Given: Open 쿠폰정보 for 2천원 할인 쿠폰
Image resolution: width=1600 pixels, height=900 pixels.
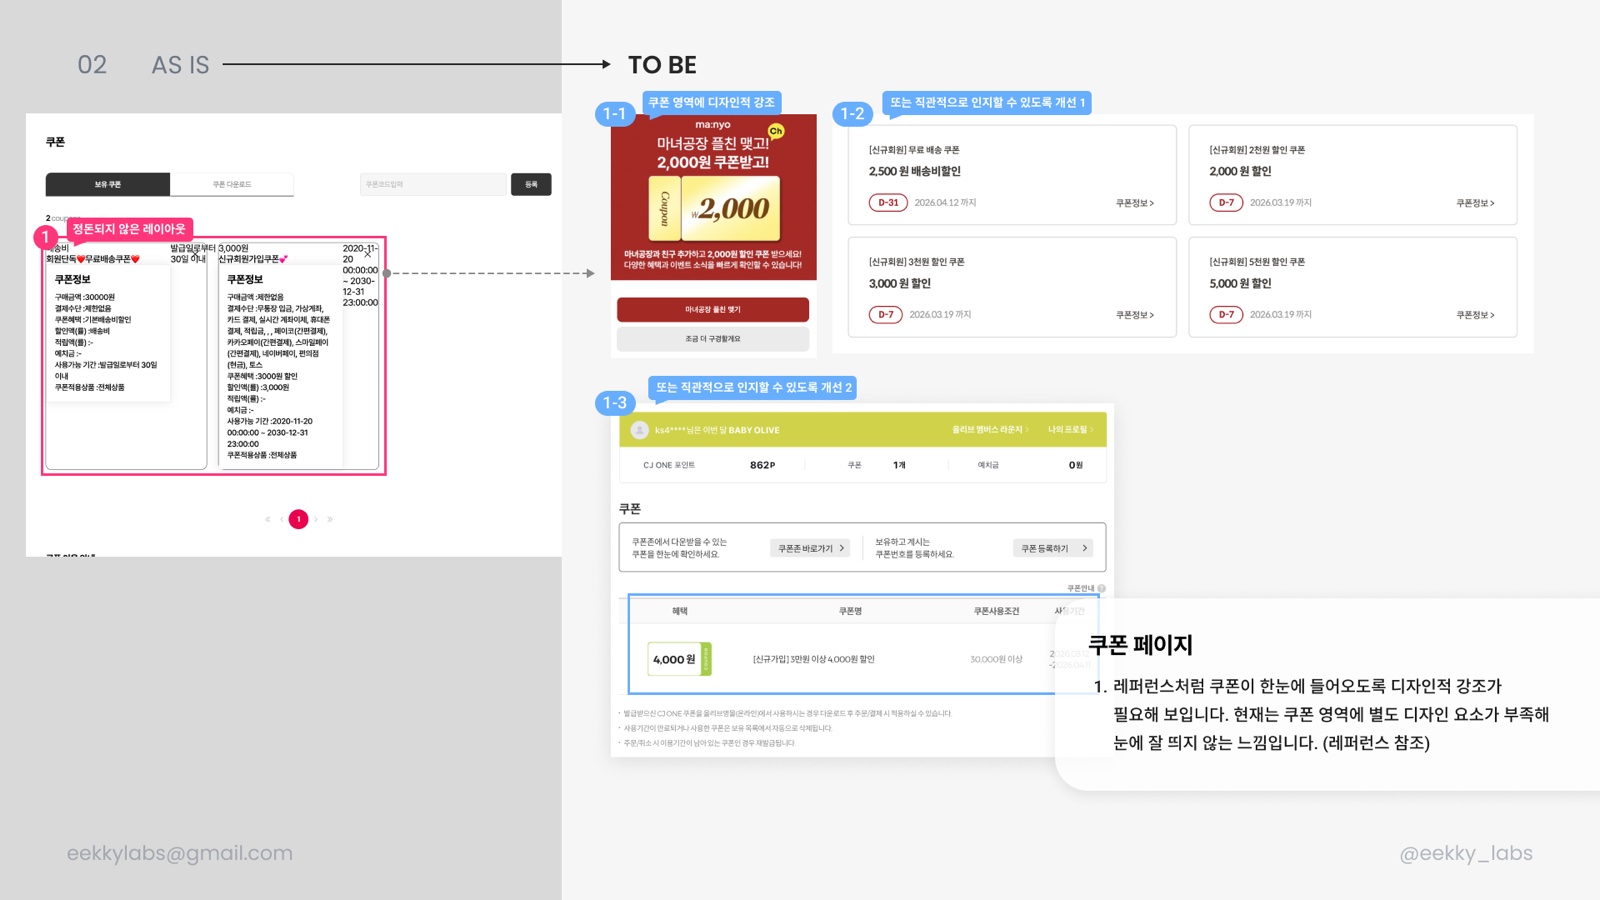Looking at the screenshot, I should pyautogui.click(x=1475, y=203).
